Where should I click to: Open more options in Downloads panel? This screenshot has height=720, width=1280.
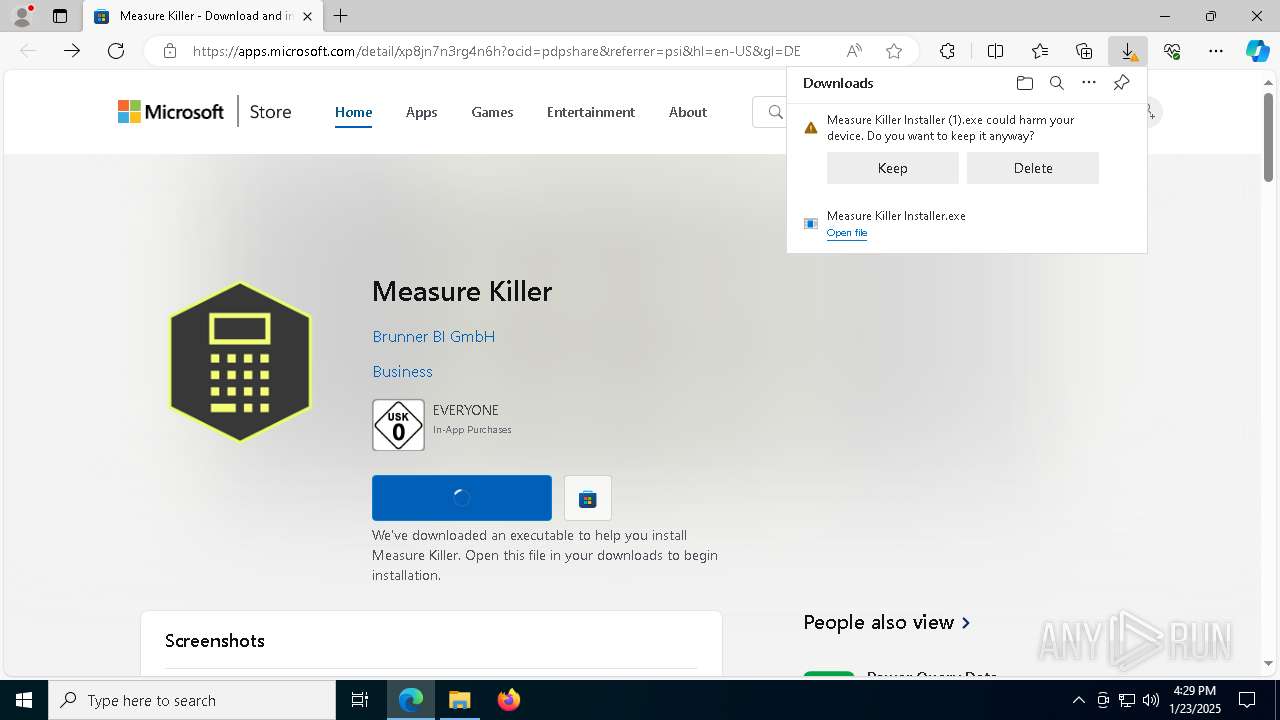[x=1089, y=83]
